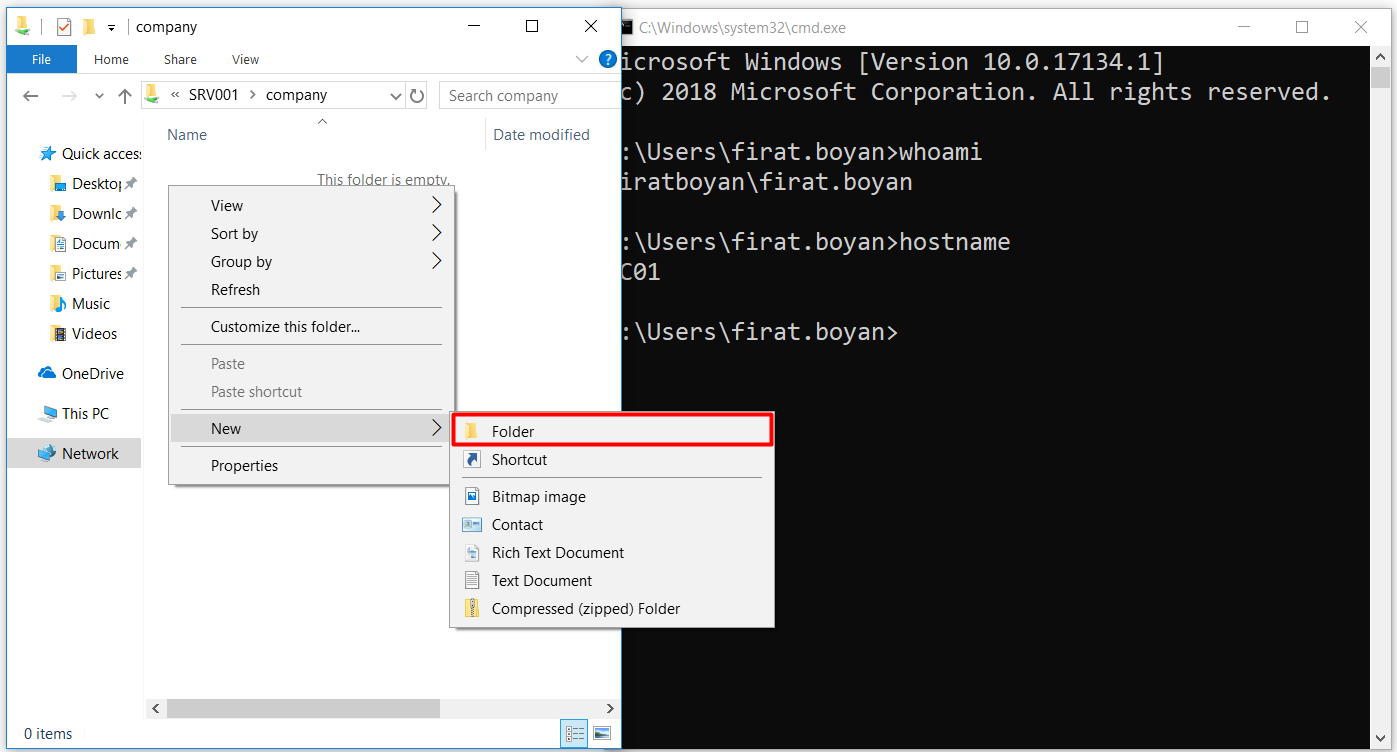Viewport: 1397px width, 752px height.
Task: Open the File tab
Action: (x=42, y=59)
